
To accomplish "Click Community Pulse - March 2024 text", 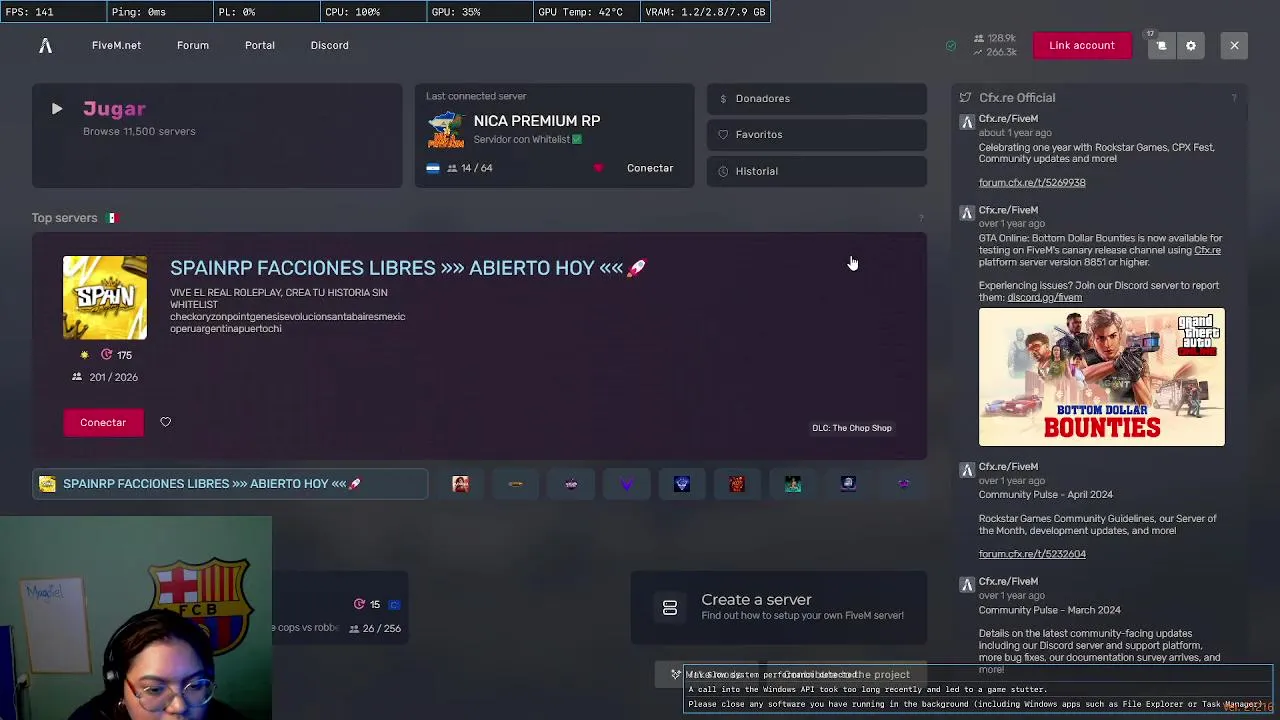I will pyautogui.click(x=1049, y=610).
